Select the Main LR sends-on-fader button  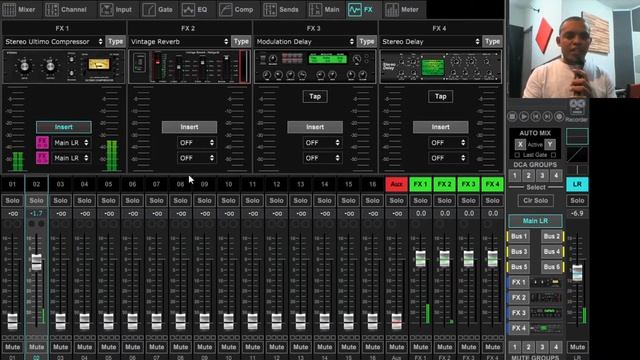pos(536,221)
